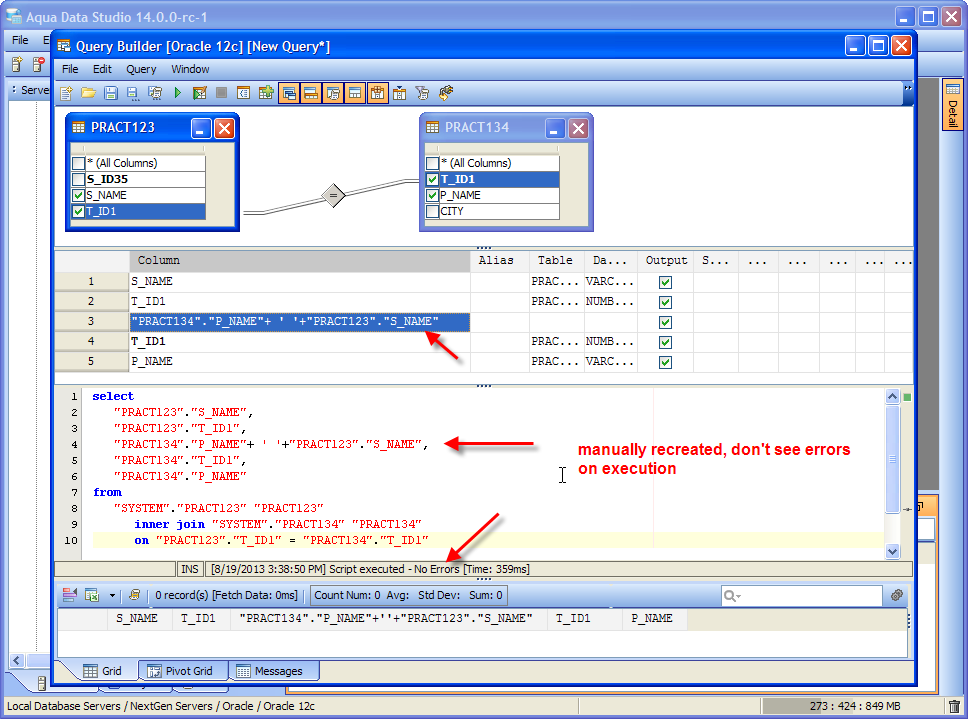Click the trash garbage-collect icon in status bar
This screenshot has width=968, height=719.
[954, 706]
